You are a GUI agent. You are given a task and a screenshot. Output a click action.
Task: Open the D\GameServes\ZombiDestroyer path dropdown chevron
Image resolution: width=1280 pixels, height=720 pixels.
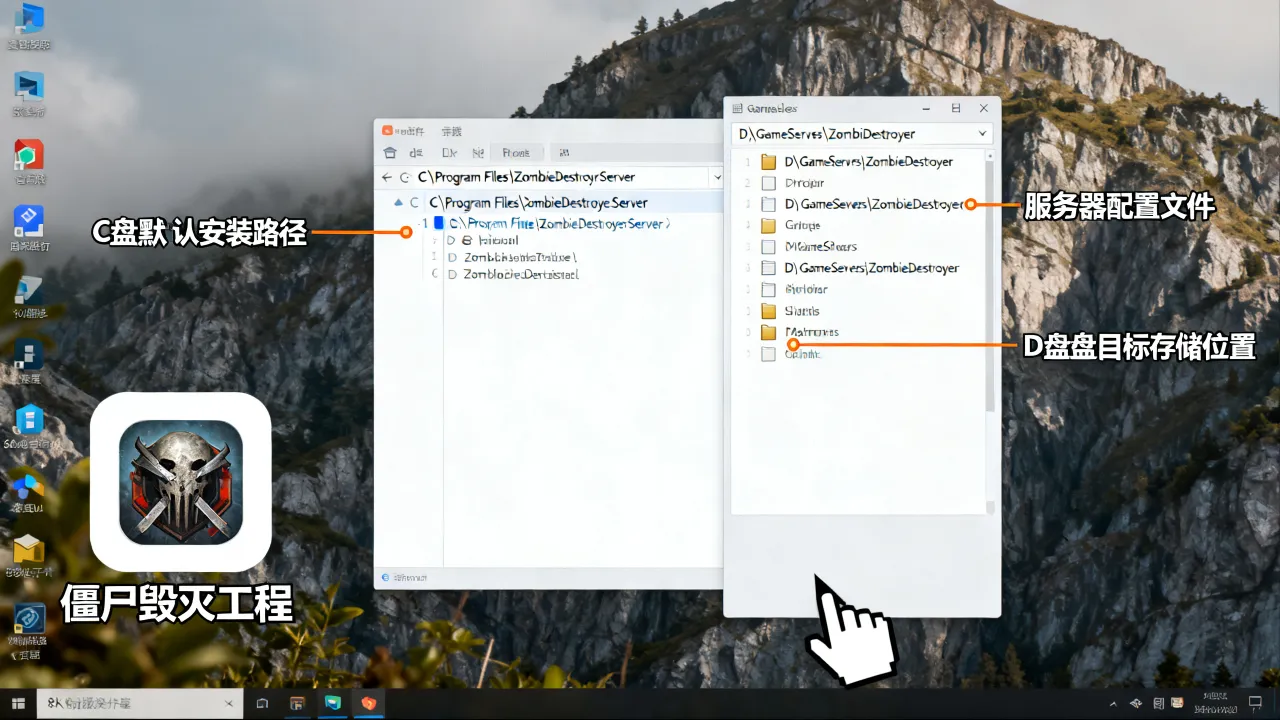[x=982, y=133]
